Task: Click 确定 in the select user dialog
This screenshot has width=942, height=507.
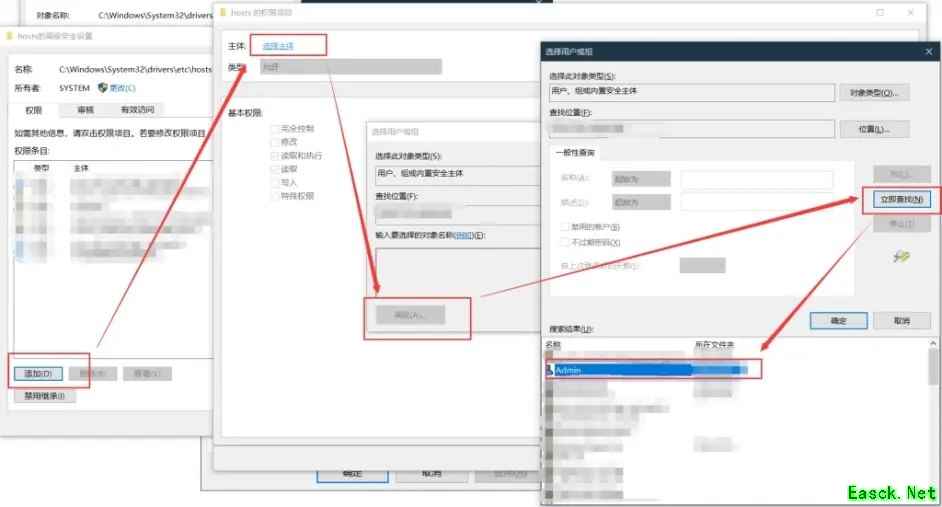Action: (x=839, y=321)
